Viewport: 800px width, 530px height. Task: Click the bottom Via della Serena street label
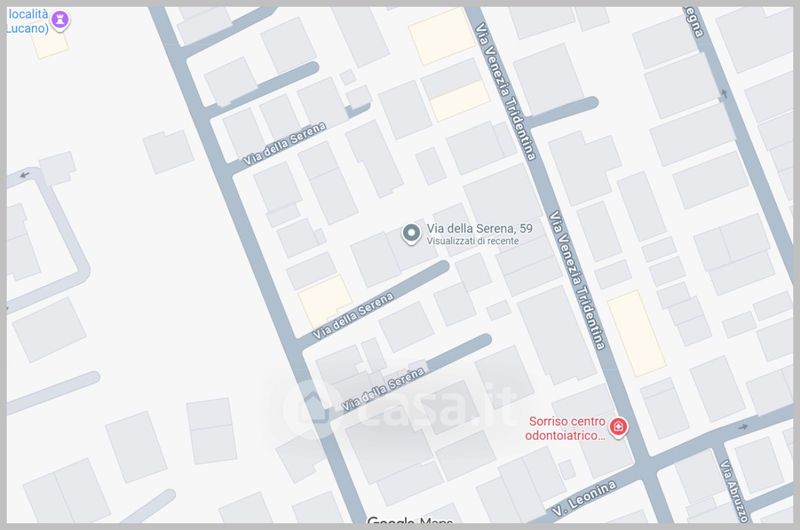(383, 389)
